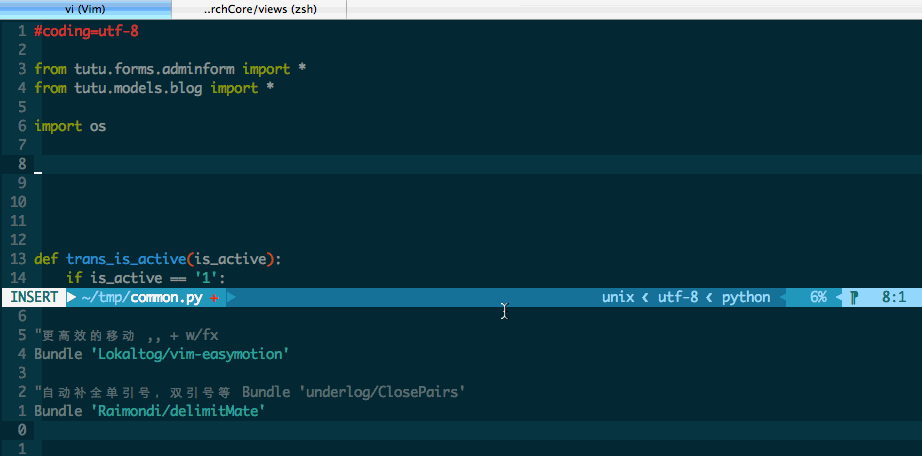Click the separator arrow between unix and utf-8
922x456 pixels.
[x=645, y=297]
